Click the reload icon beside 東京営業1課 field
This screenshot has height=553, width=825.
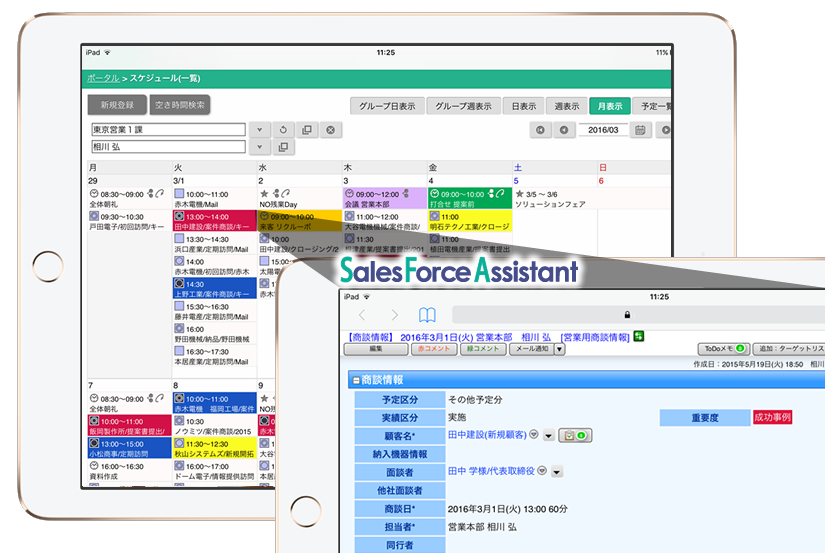283,130
